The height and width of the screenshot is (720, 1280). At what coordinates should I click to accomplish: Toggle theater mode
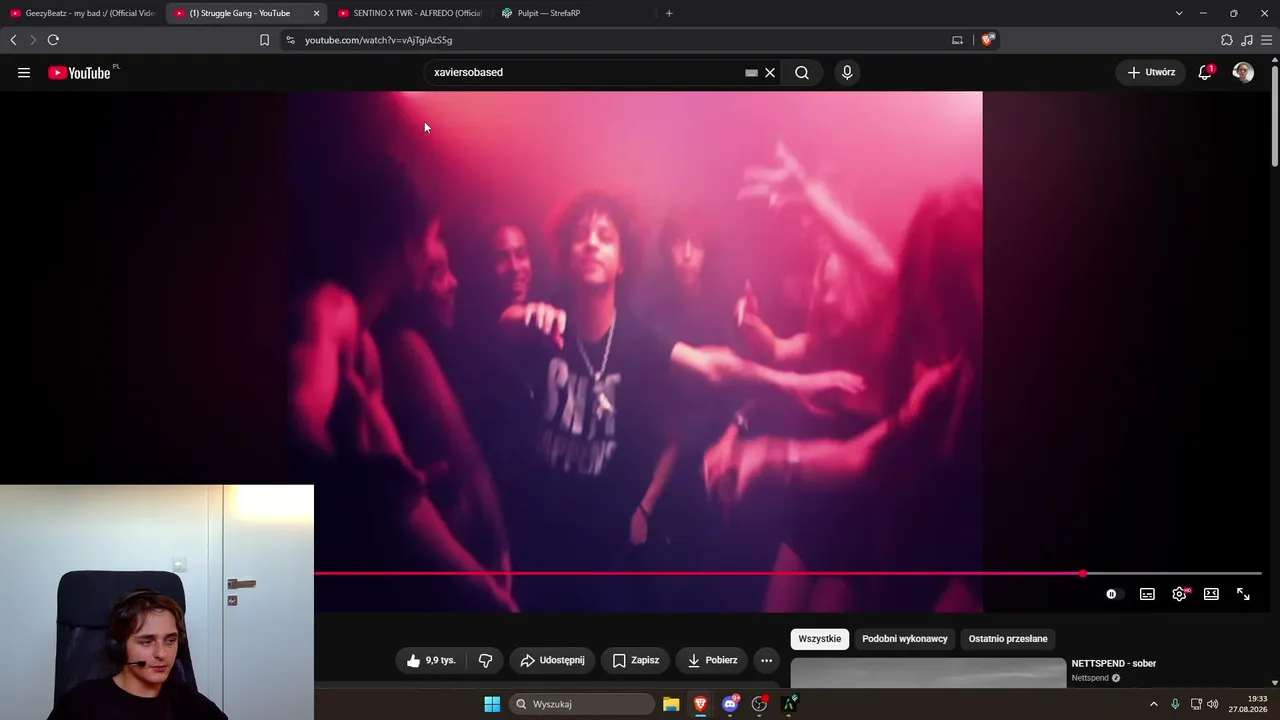(x=1211, y=594)
